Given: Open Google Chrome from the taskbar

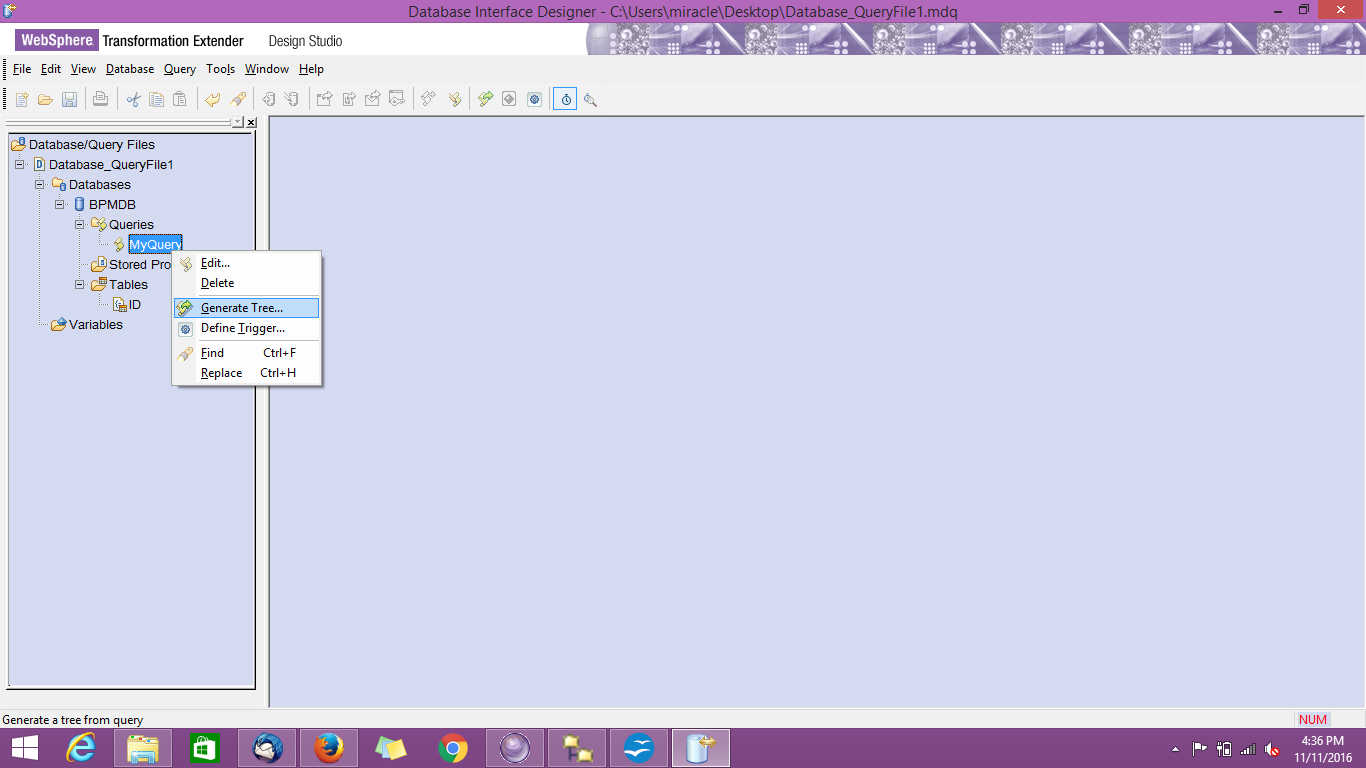Looking at the screenshot, I should (453, 748).
